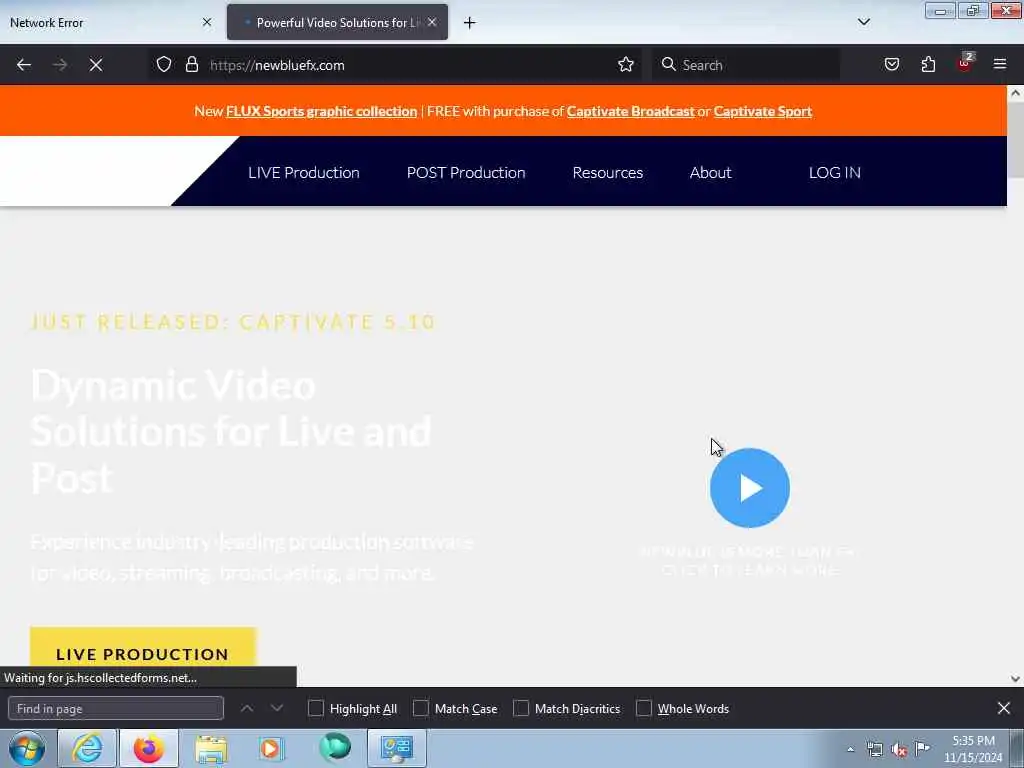
Task: Close the Powerful Video Solutions tab
Action: click(x=432, y=22)
